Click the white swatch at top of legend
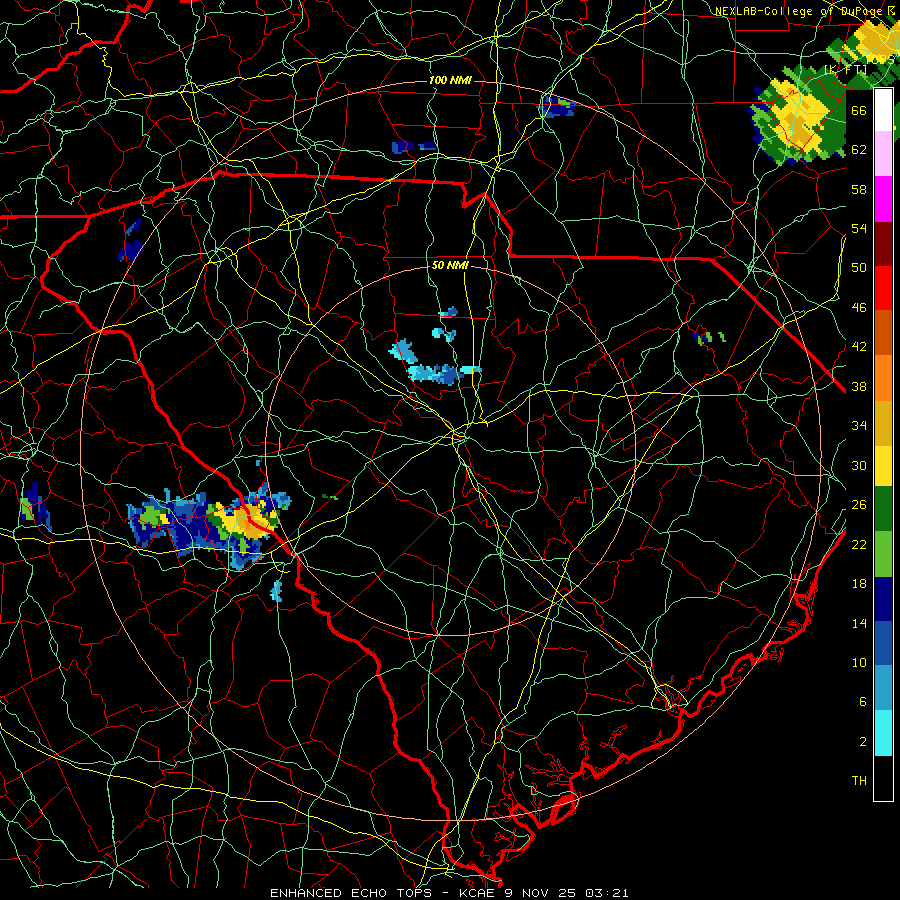Viewport: 900px width, 900px height. (x=883, y=110)
